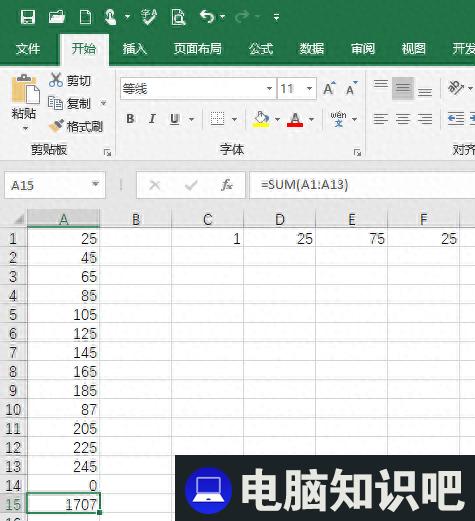Switch to the 插入 tab

tap(135, 49)
